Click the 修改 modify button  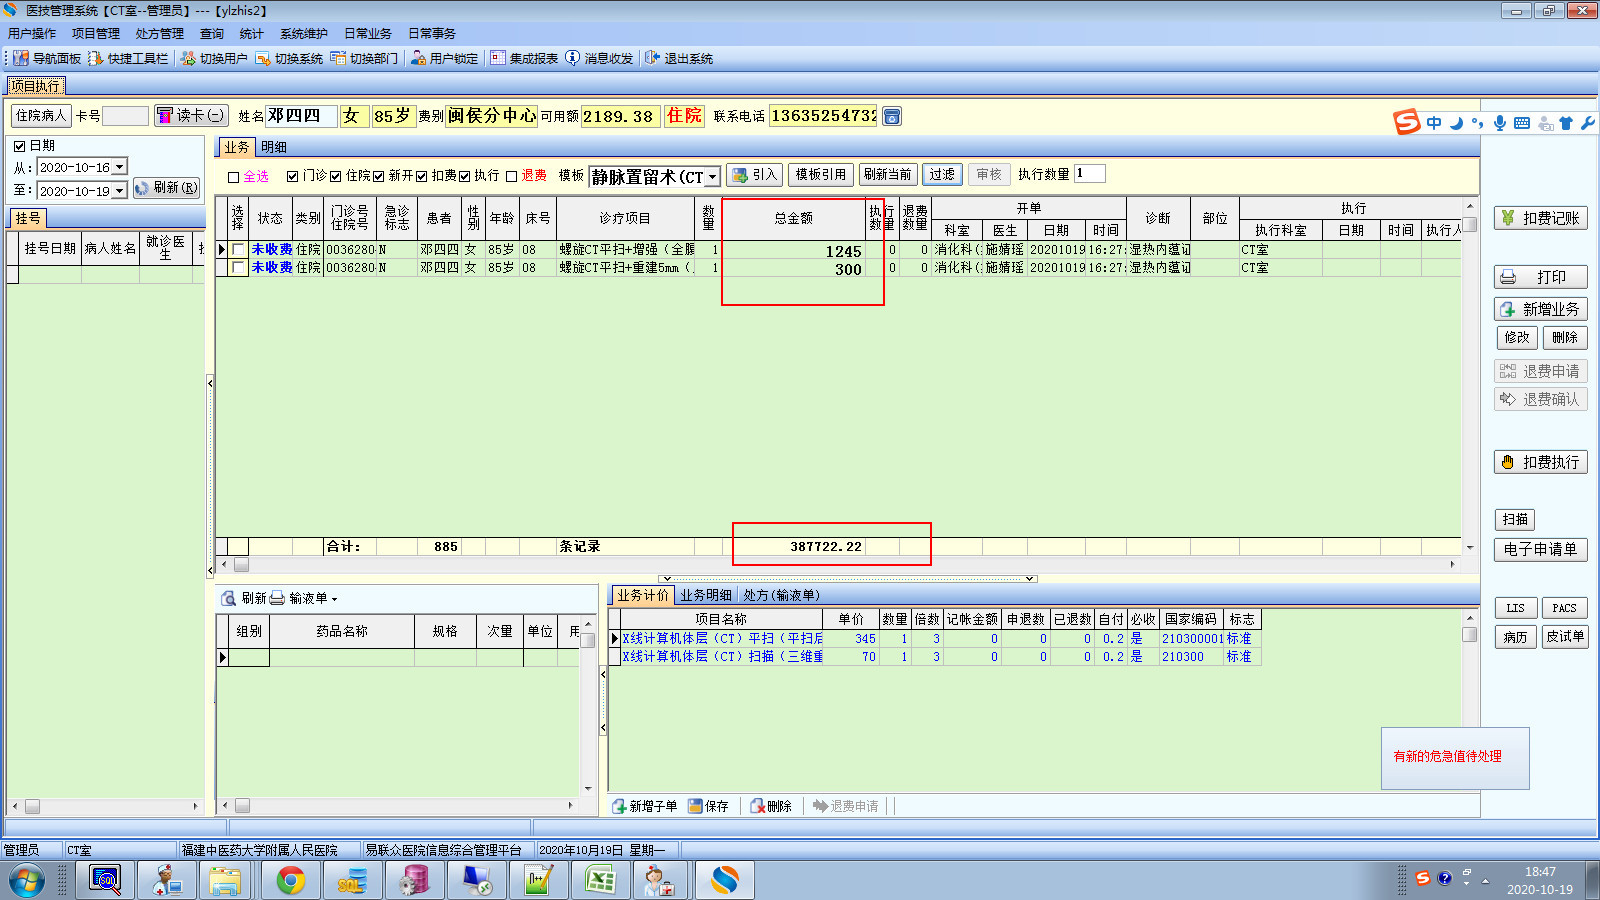tap(1517, 338)
